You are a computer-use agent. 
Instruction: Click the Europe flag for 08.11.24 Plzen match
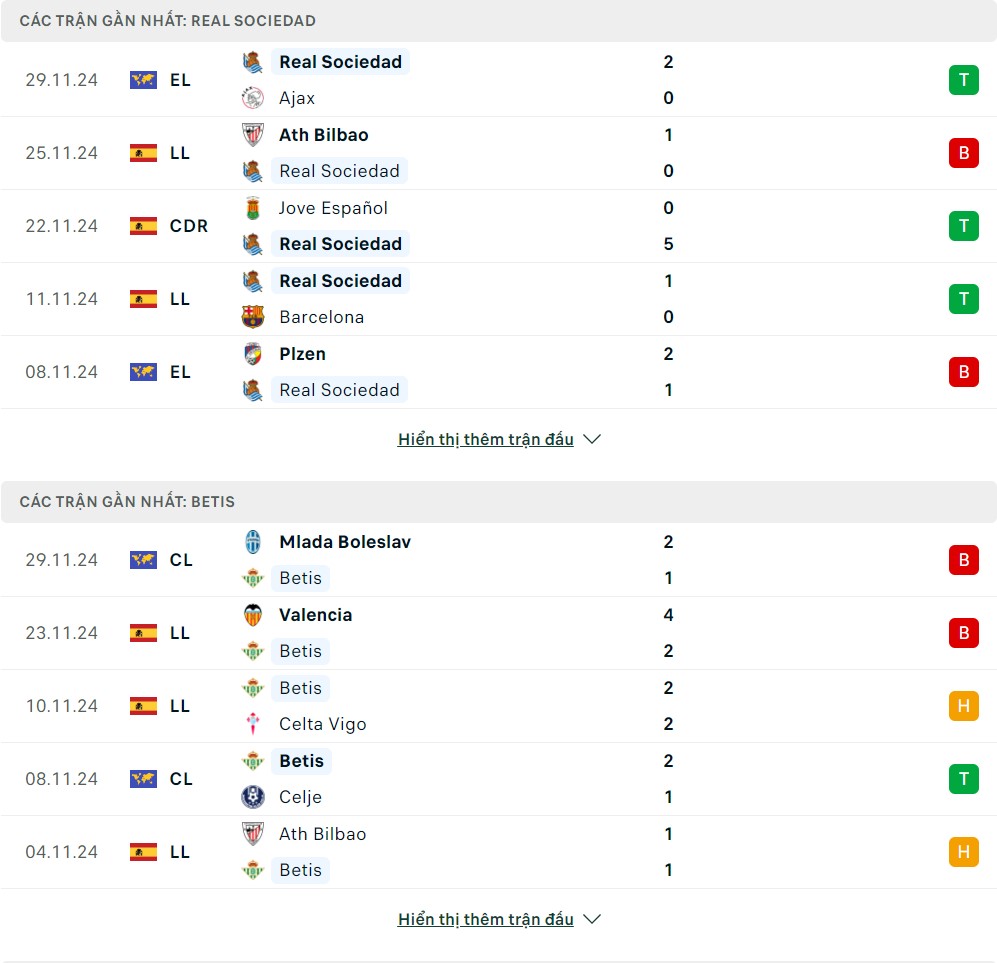coord(143,372)
